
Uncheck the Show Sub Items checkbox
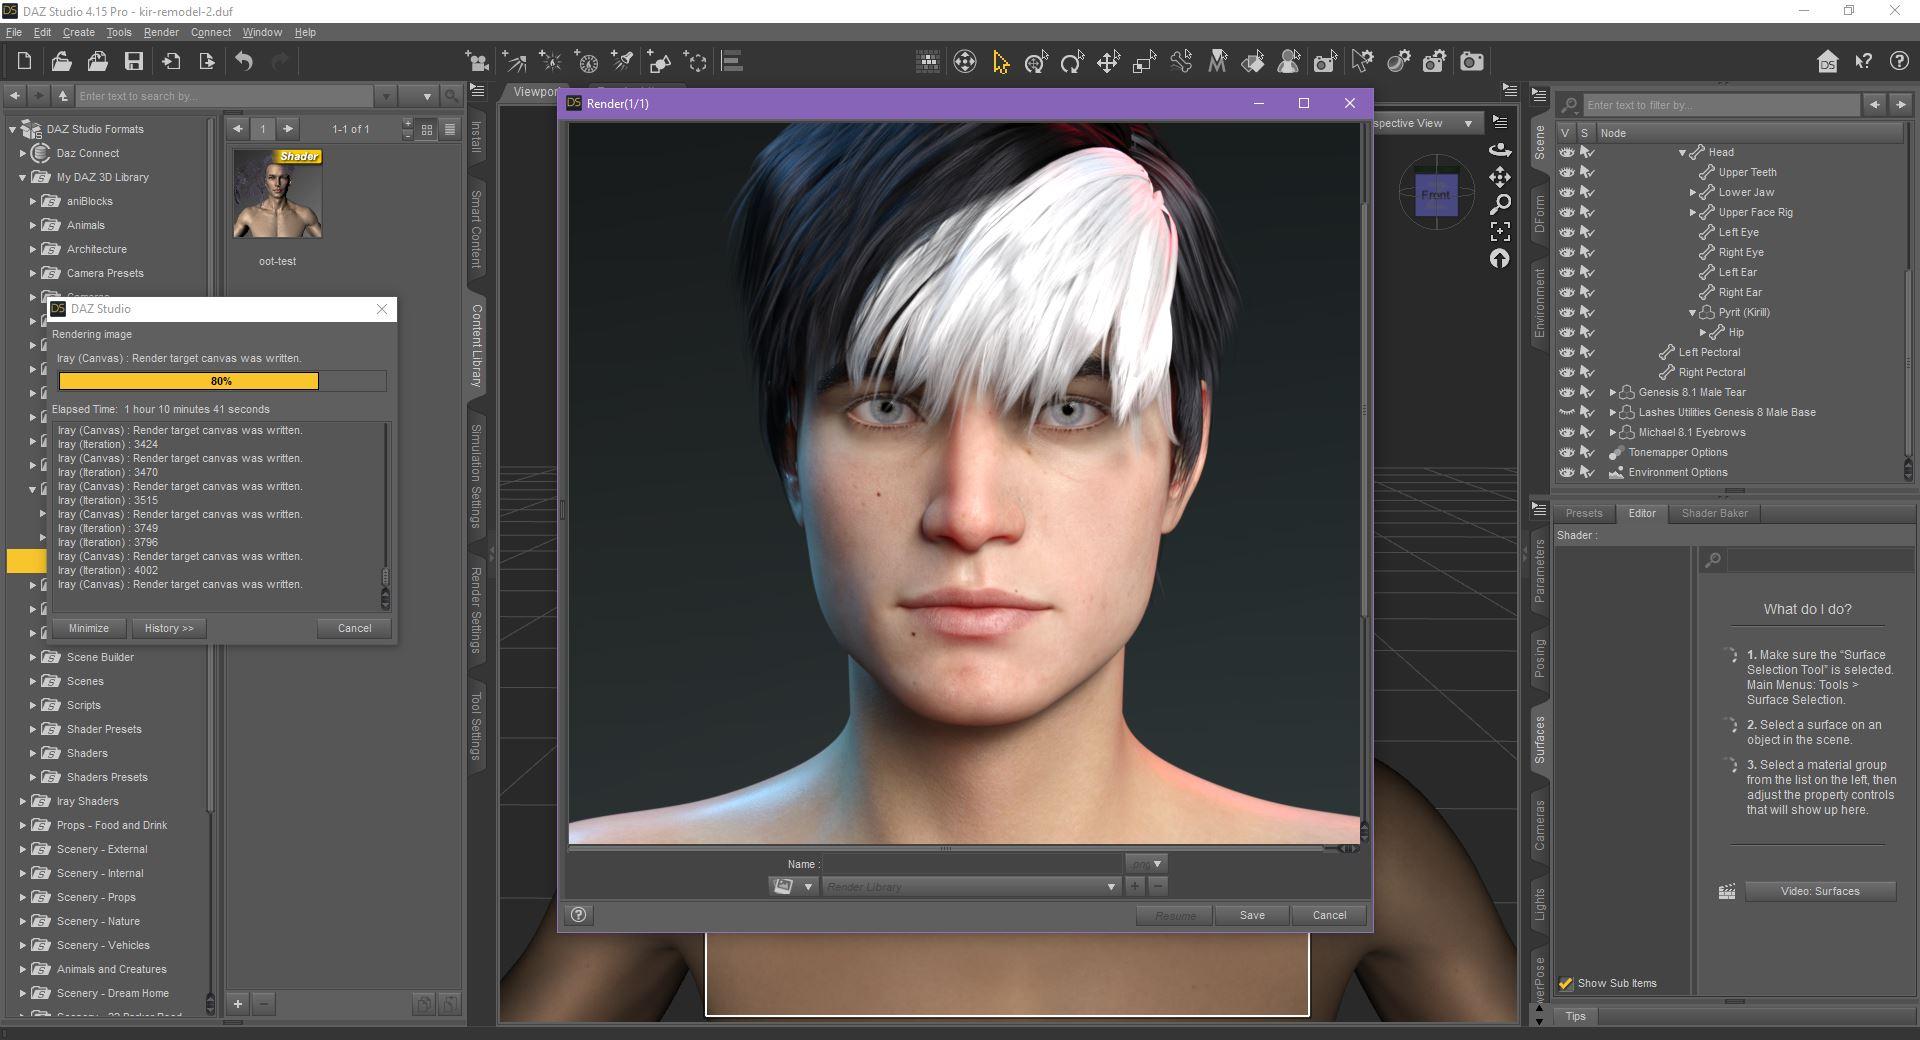1566,984
